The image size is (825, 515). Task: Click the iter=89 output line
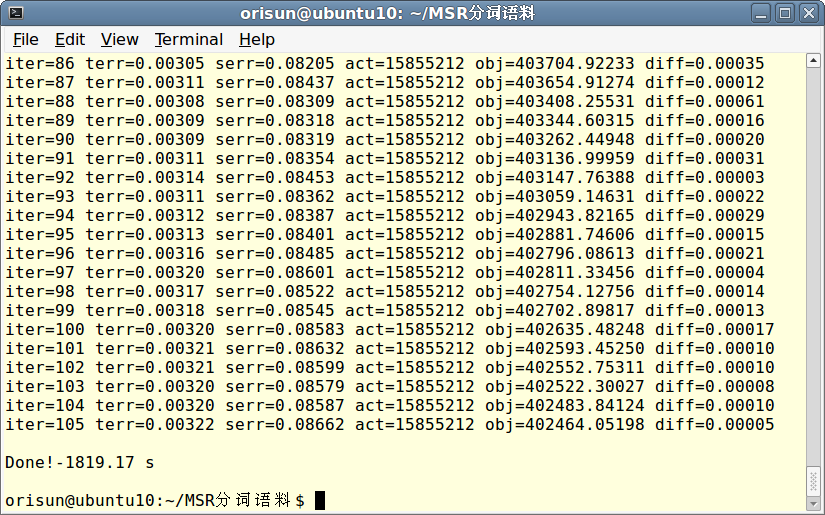click(x=385, y=120)
